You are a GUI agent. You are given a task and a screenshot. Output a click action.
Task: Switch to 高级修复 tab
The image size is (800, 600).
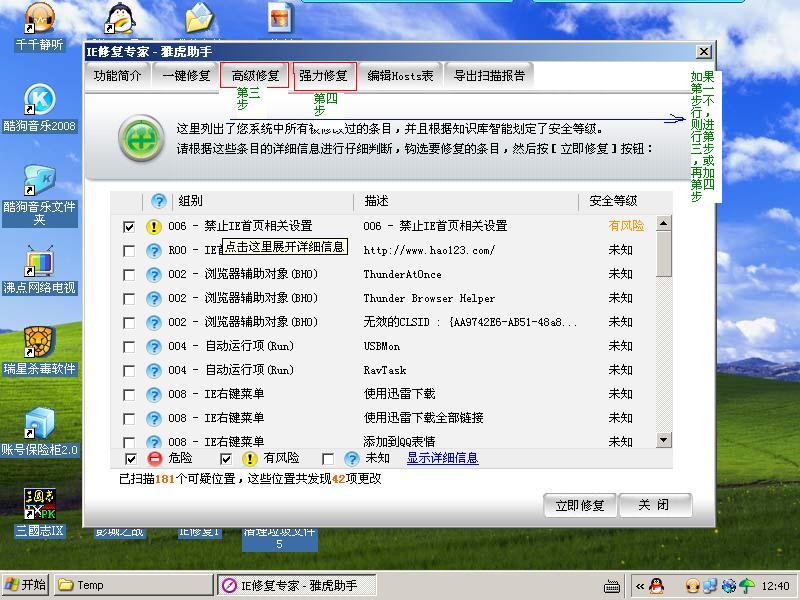pyautogui.click(x=255, y=75)
